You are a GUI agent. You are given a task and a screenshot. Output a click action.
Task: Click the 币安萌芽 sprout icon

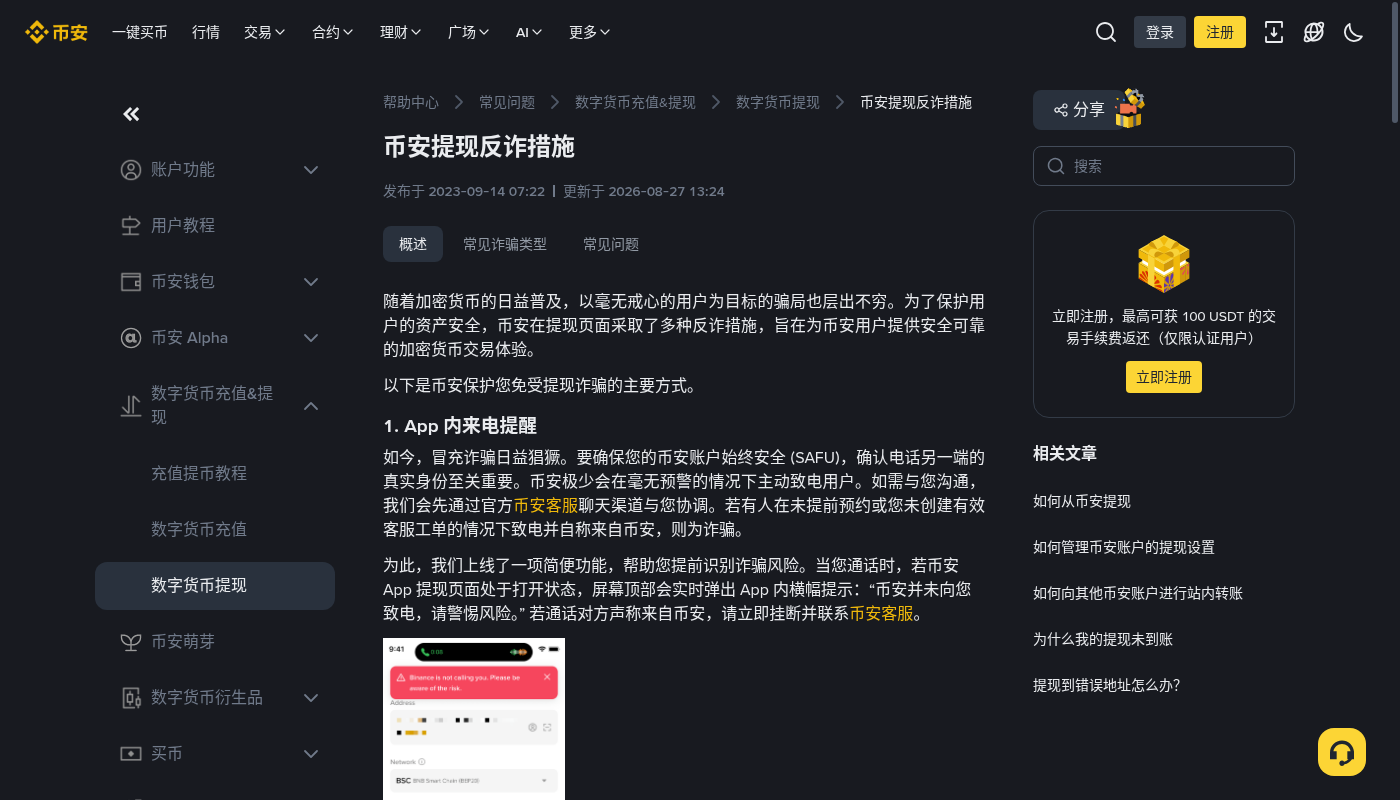click(x=131, y=642)
